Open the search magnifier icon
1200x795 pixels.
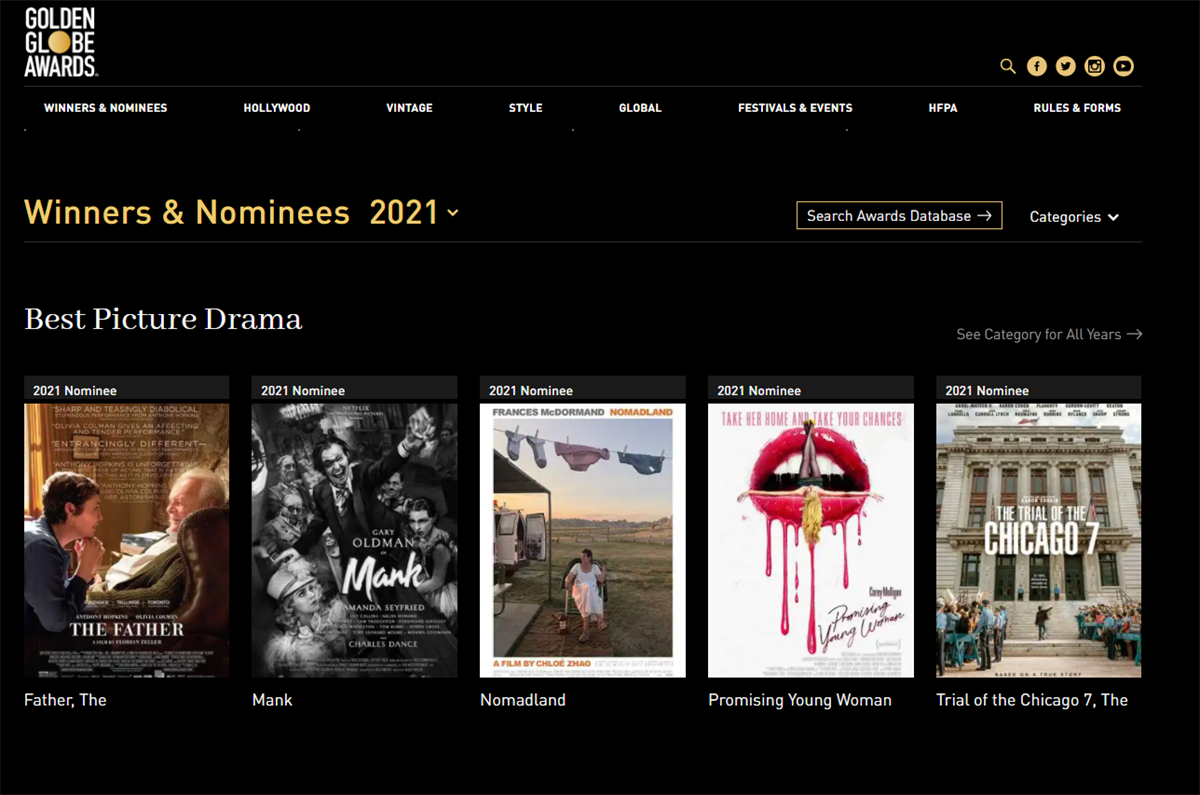pos(1008,67)
